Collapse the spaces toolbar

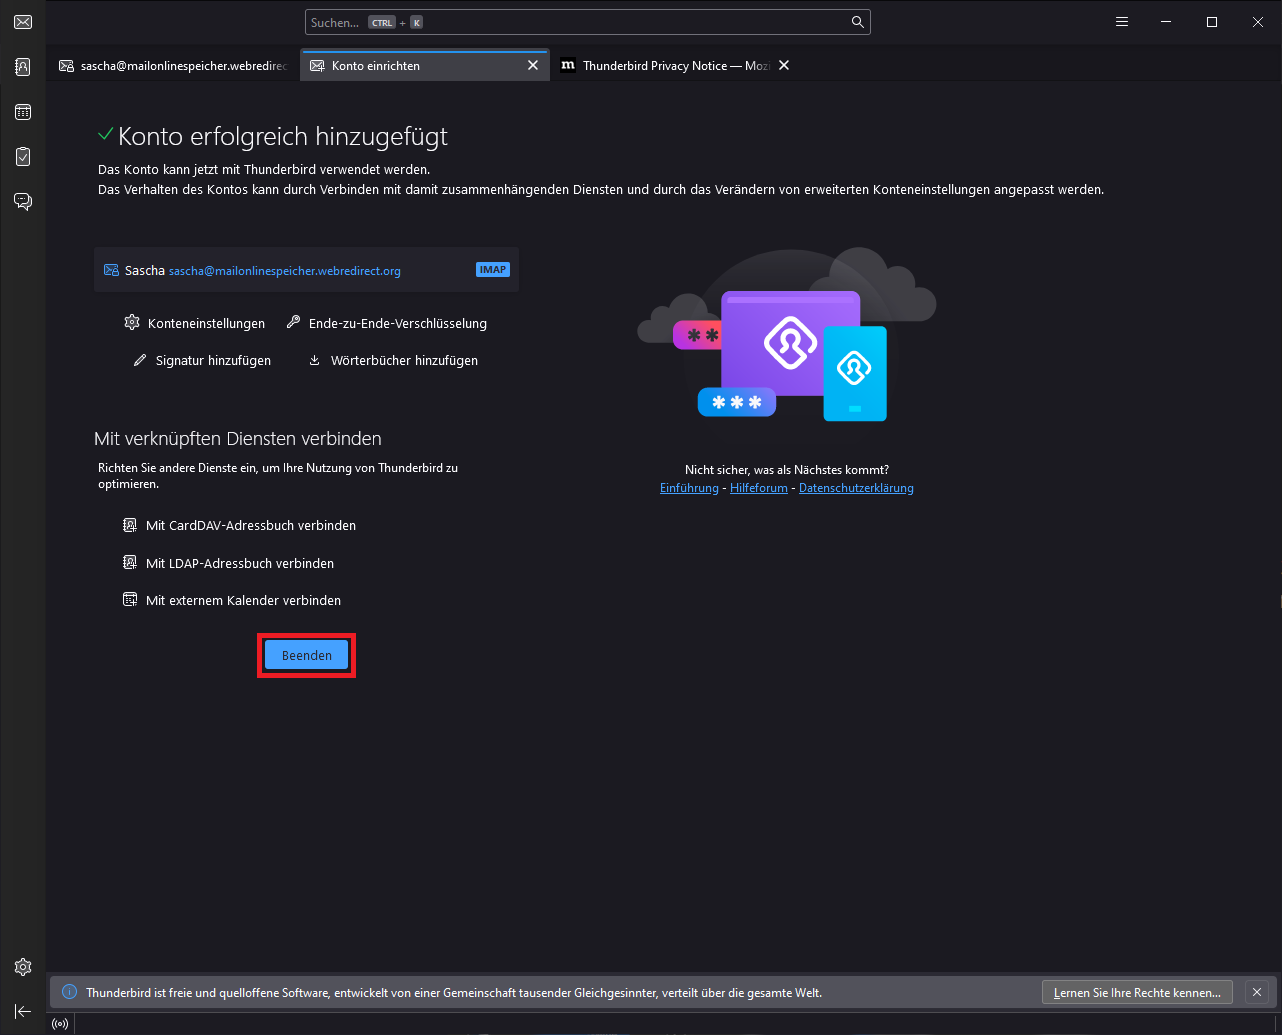22,1011
